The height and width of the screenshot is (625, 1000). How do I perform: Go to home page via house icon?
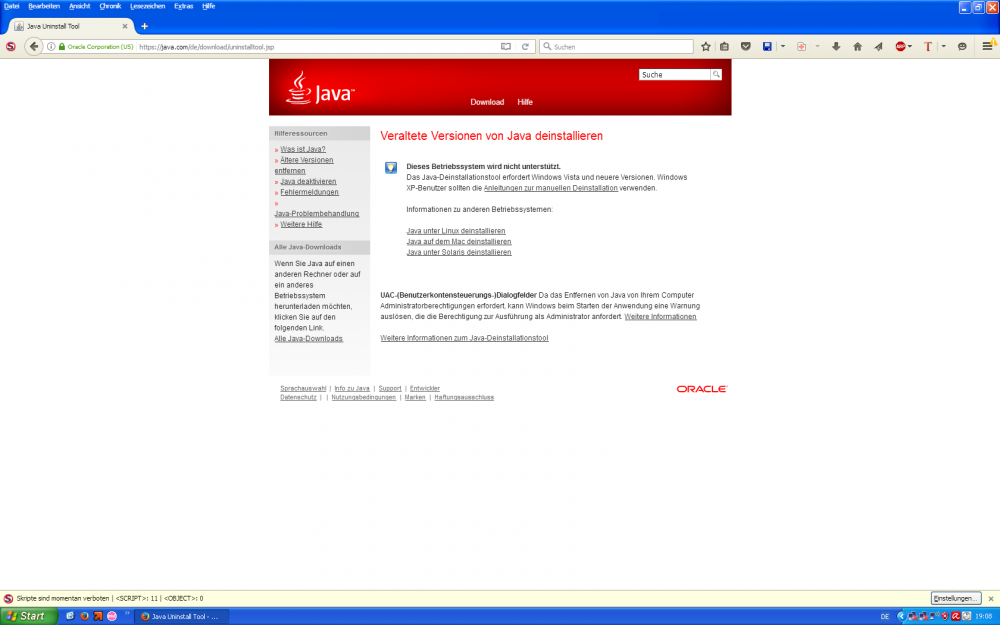[x=857, y=47]
